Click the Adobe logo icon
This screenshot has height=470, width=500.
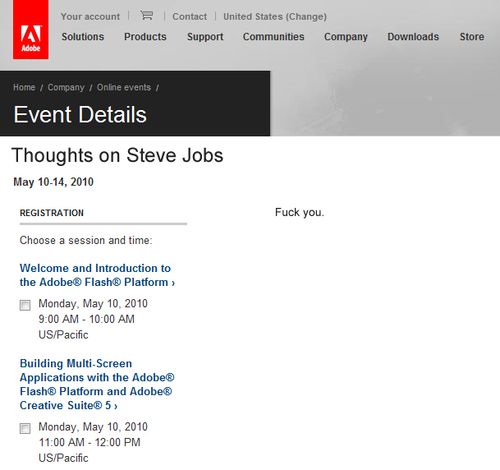[31, 29]
